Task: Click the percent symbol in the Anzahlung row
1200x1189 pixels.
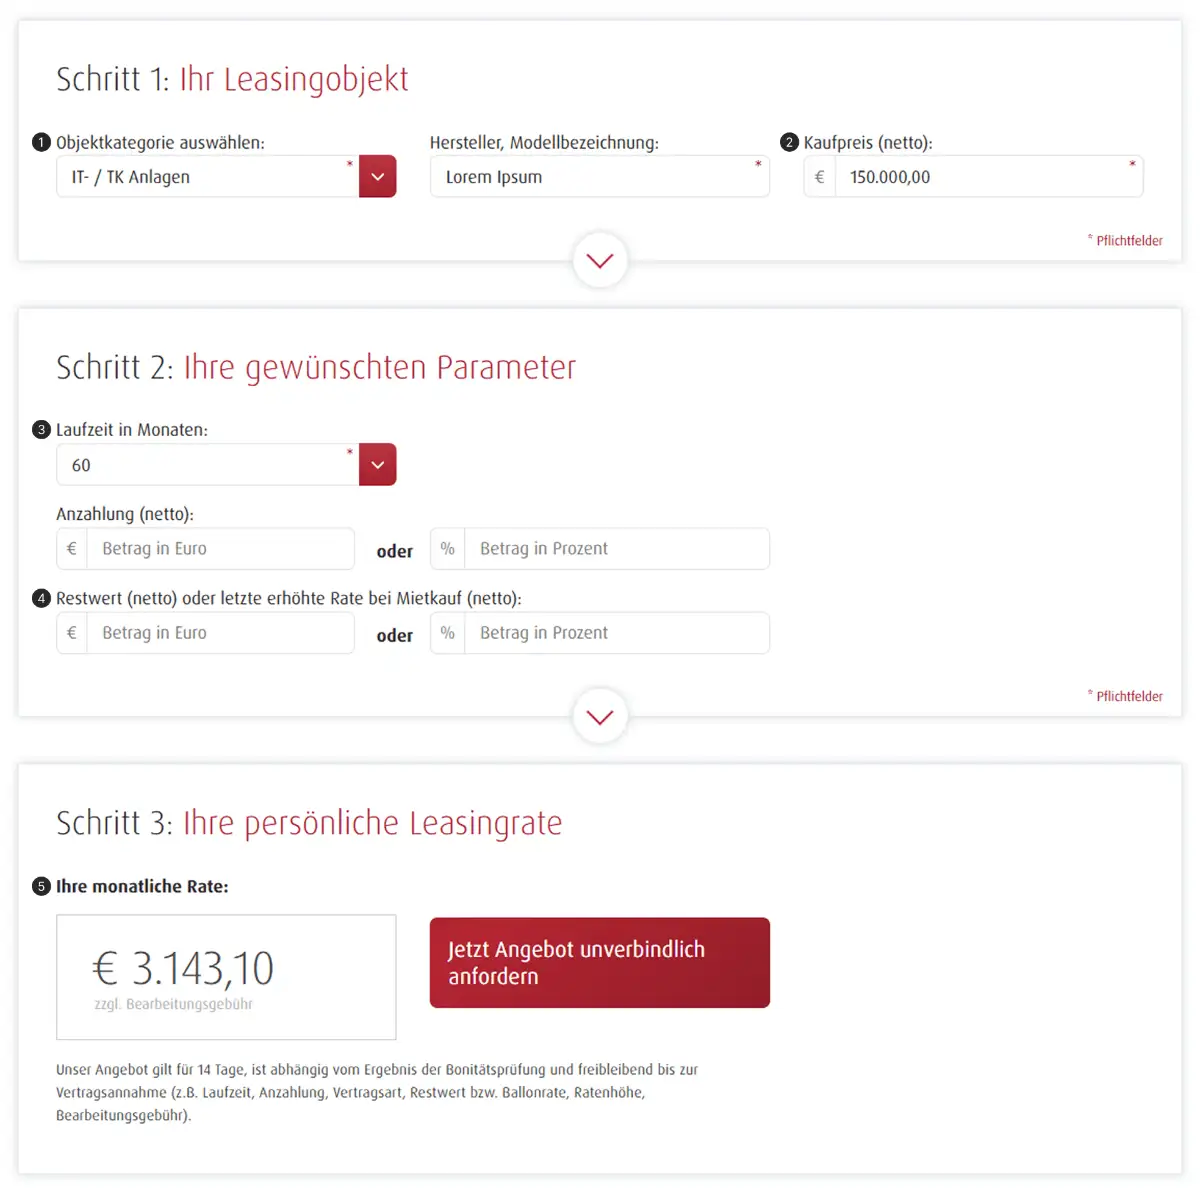Action: [447, 548]
